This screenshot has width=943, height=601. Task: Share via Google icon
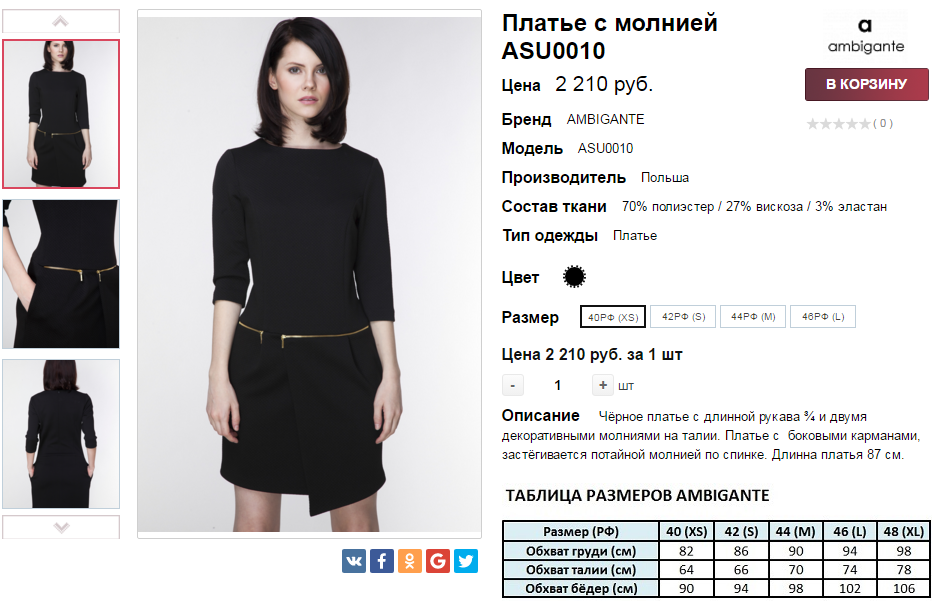tap(438, 561)
